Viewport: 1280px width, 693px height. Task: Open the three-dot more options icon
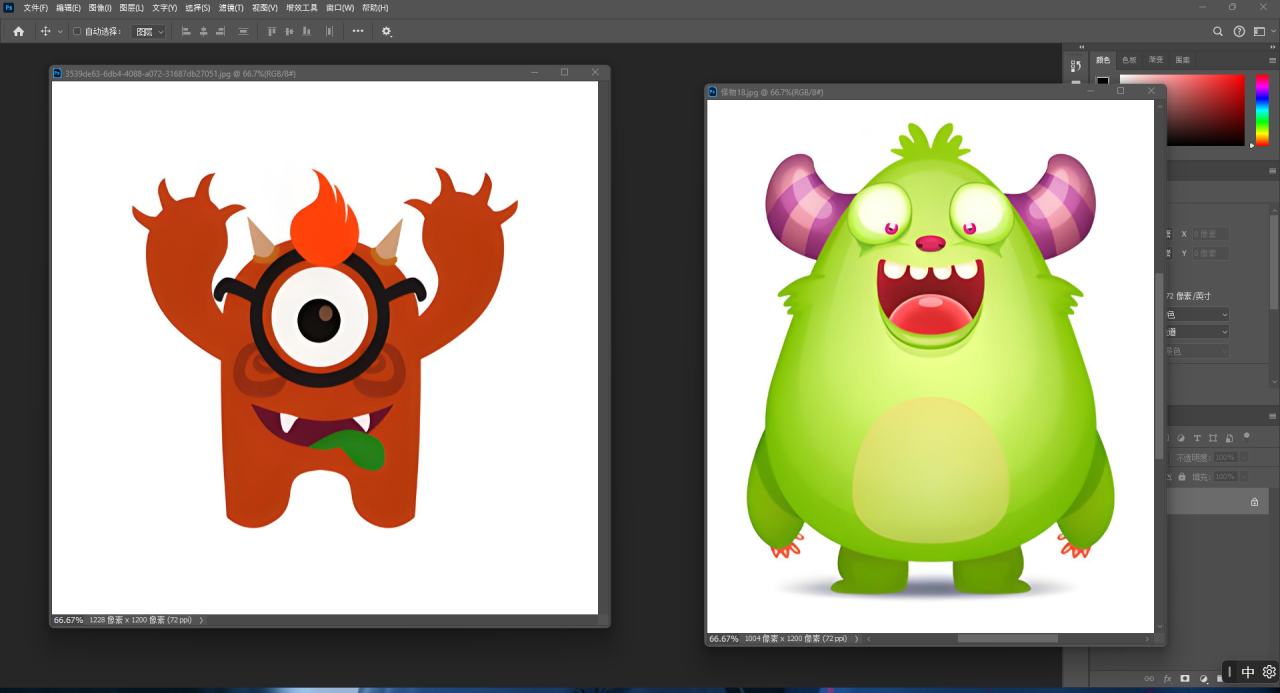(x=358, y=31)
